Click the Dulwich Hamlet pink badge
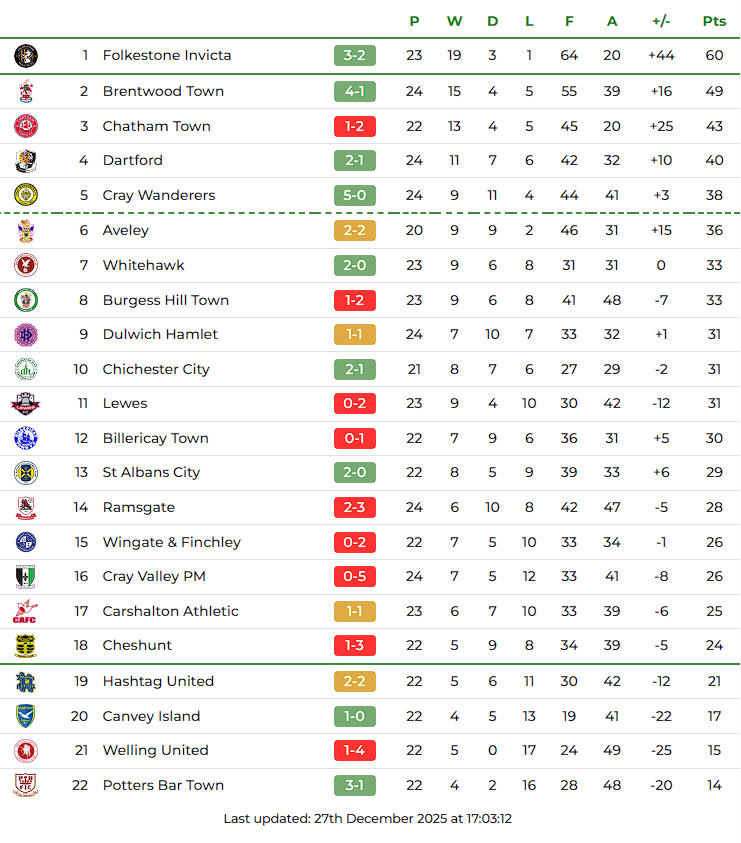741x843 pixels. coord(26,334)
